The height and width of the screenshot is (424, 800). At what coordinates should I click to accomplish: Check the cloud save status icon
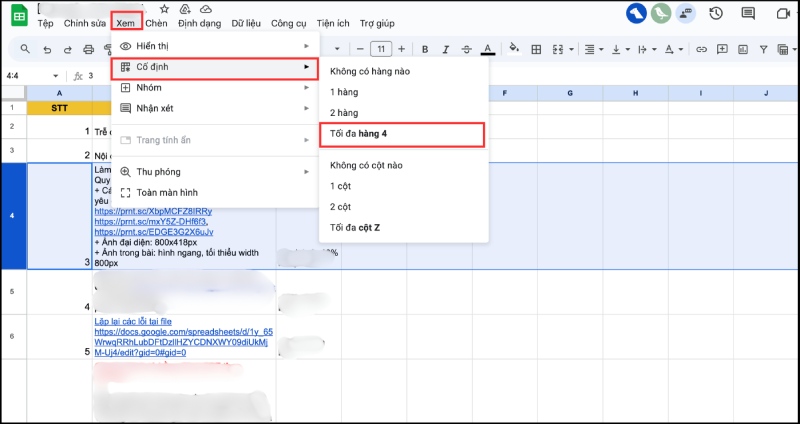pos(206,9)
